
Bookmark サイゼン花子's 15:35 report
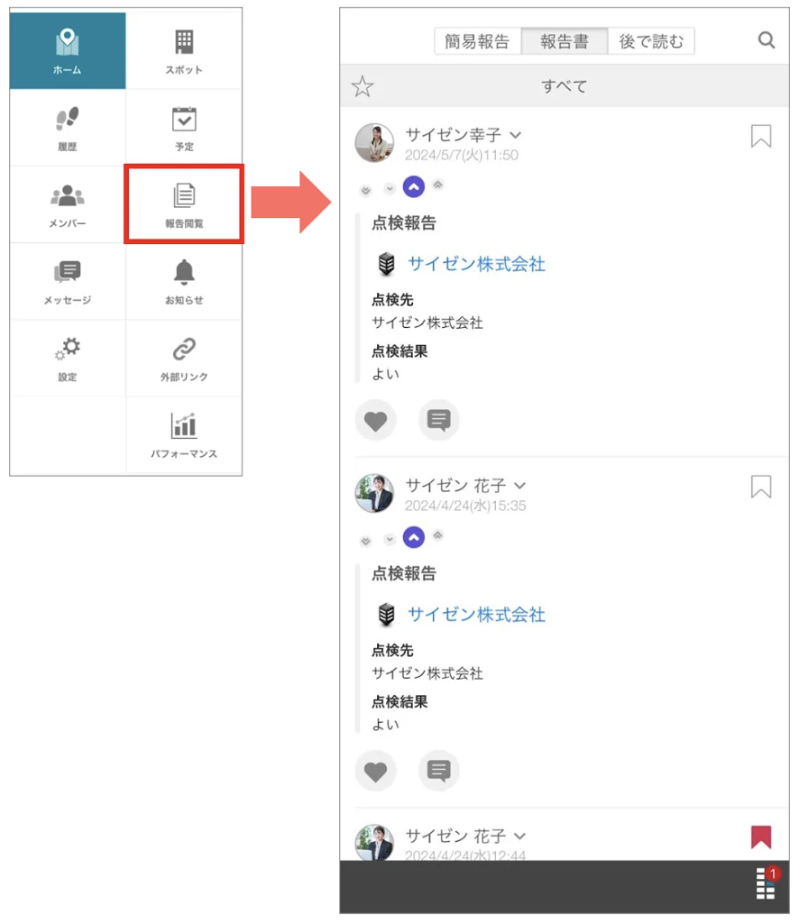(761, 487)
